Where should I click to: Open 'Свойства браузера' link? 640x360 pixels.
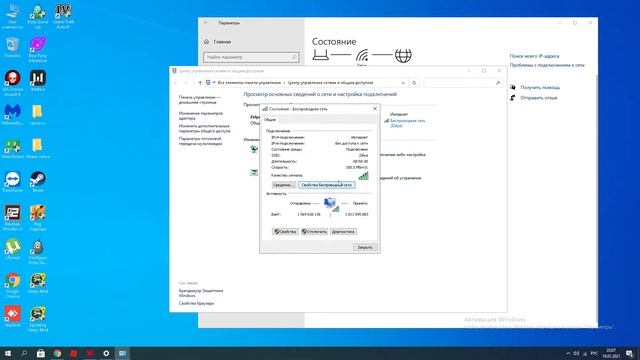[196, 304]
